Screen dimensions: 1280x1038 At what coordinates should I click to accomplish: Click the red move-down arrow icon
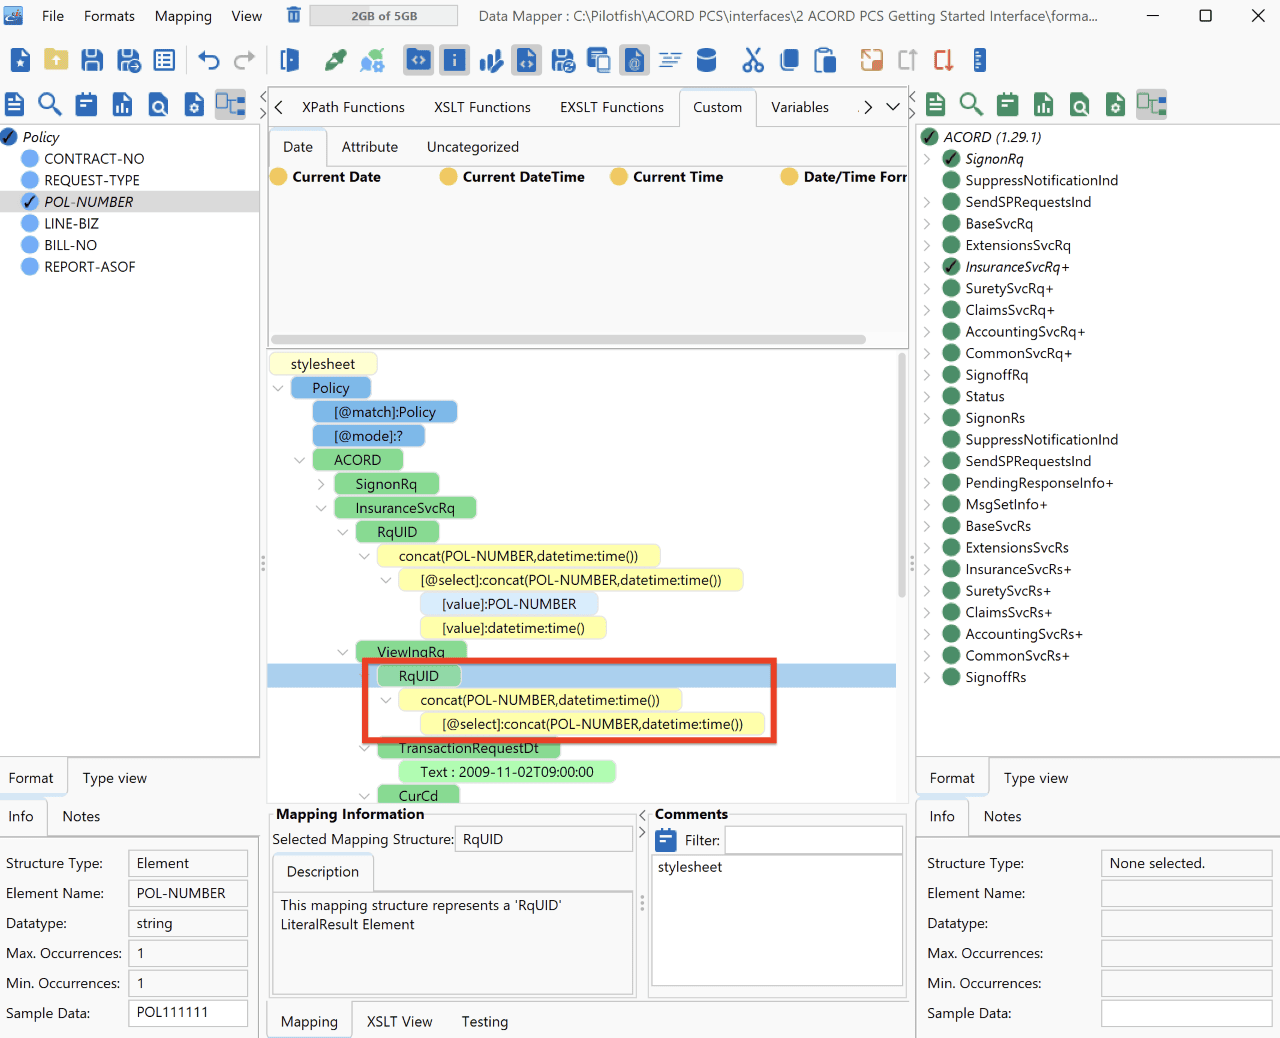pos(943,60)
